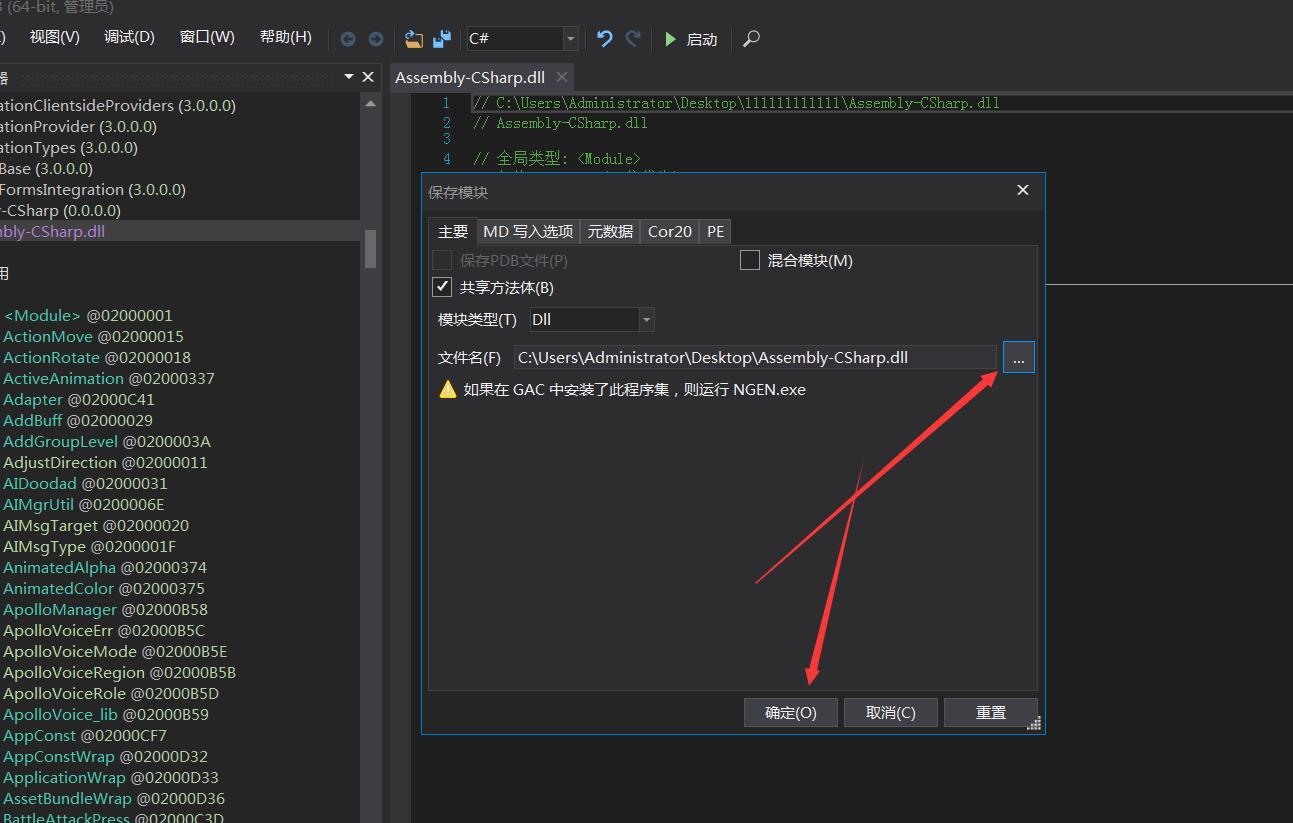1293x823 pixels.
Task: Click the search magnifier icon in toolbar
Action: click(x=752, y=39)
